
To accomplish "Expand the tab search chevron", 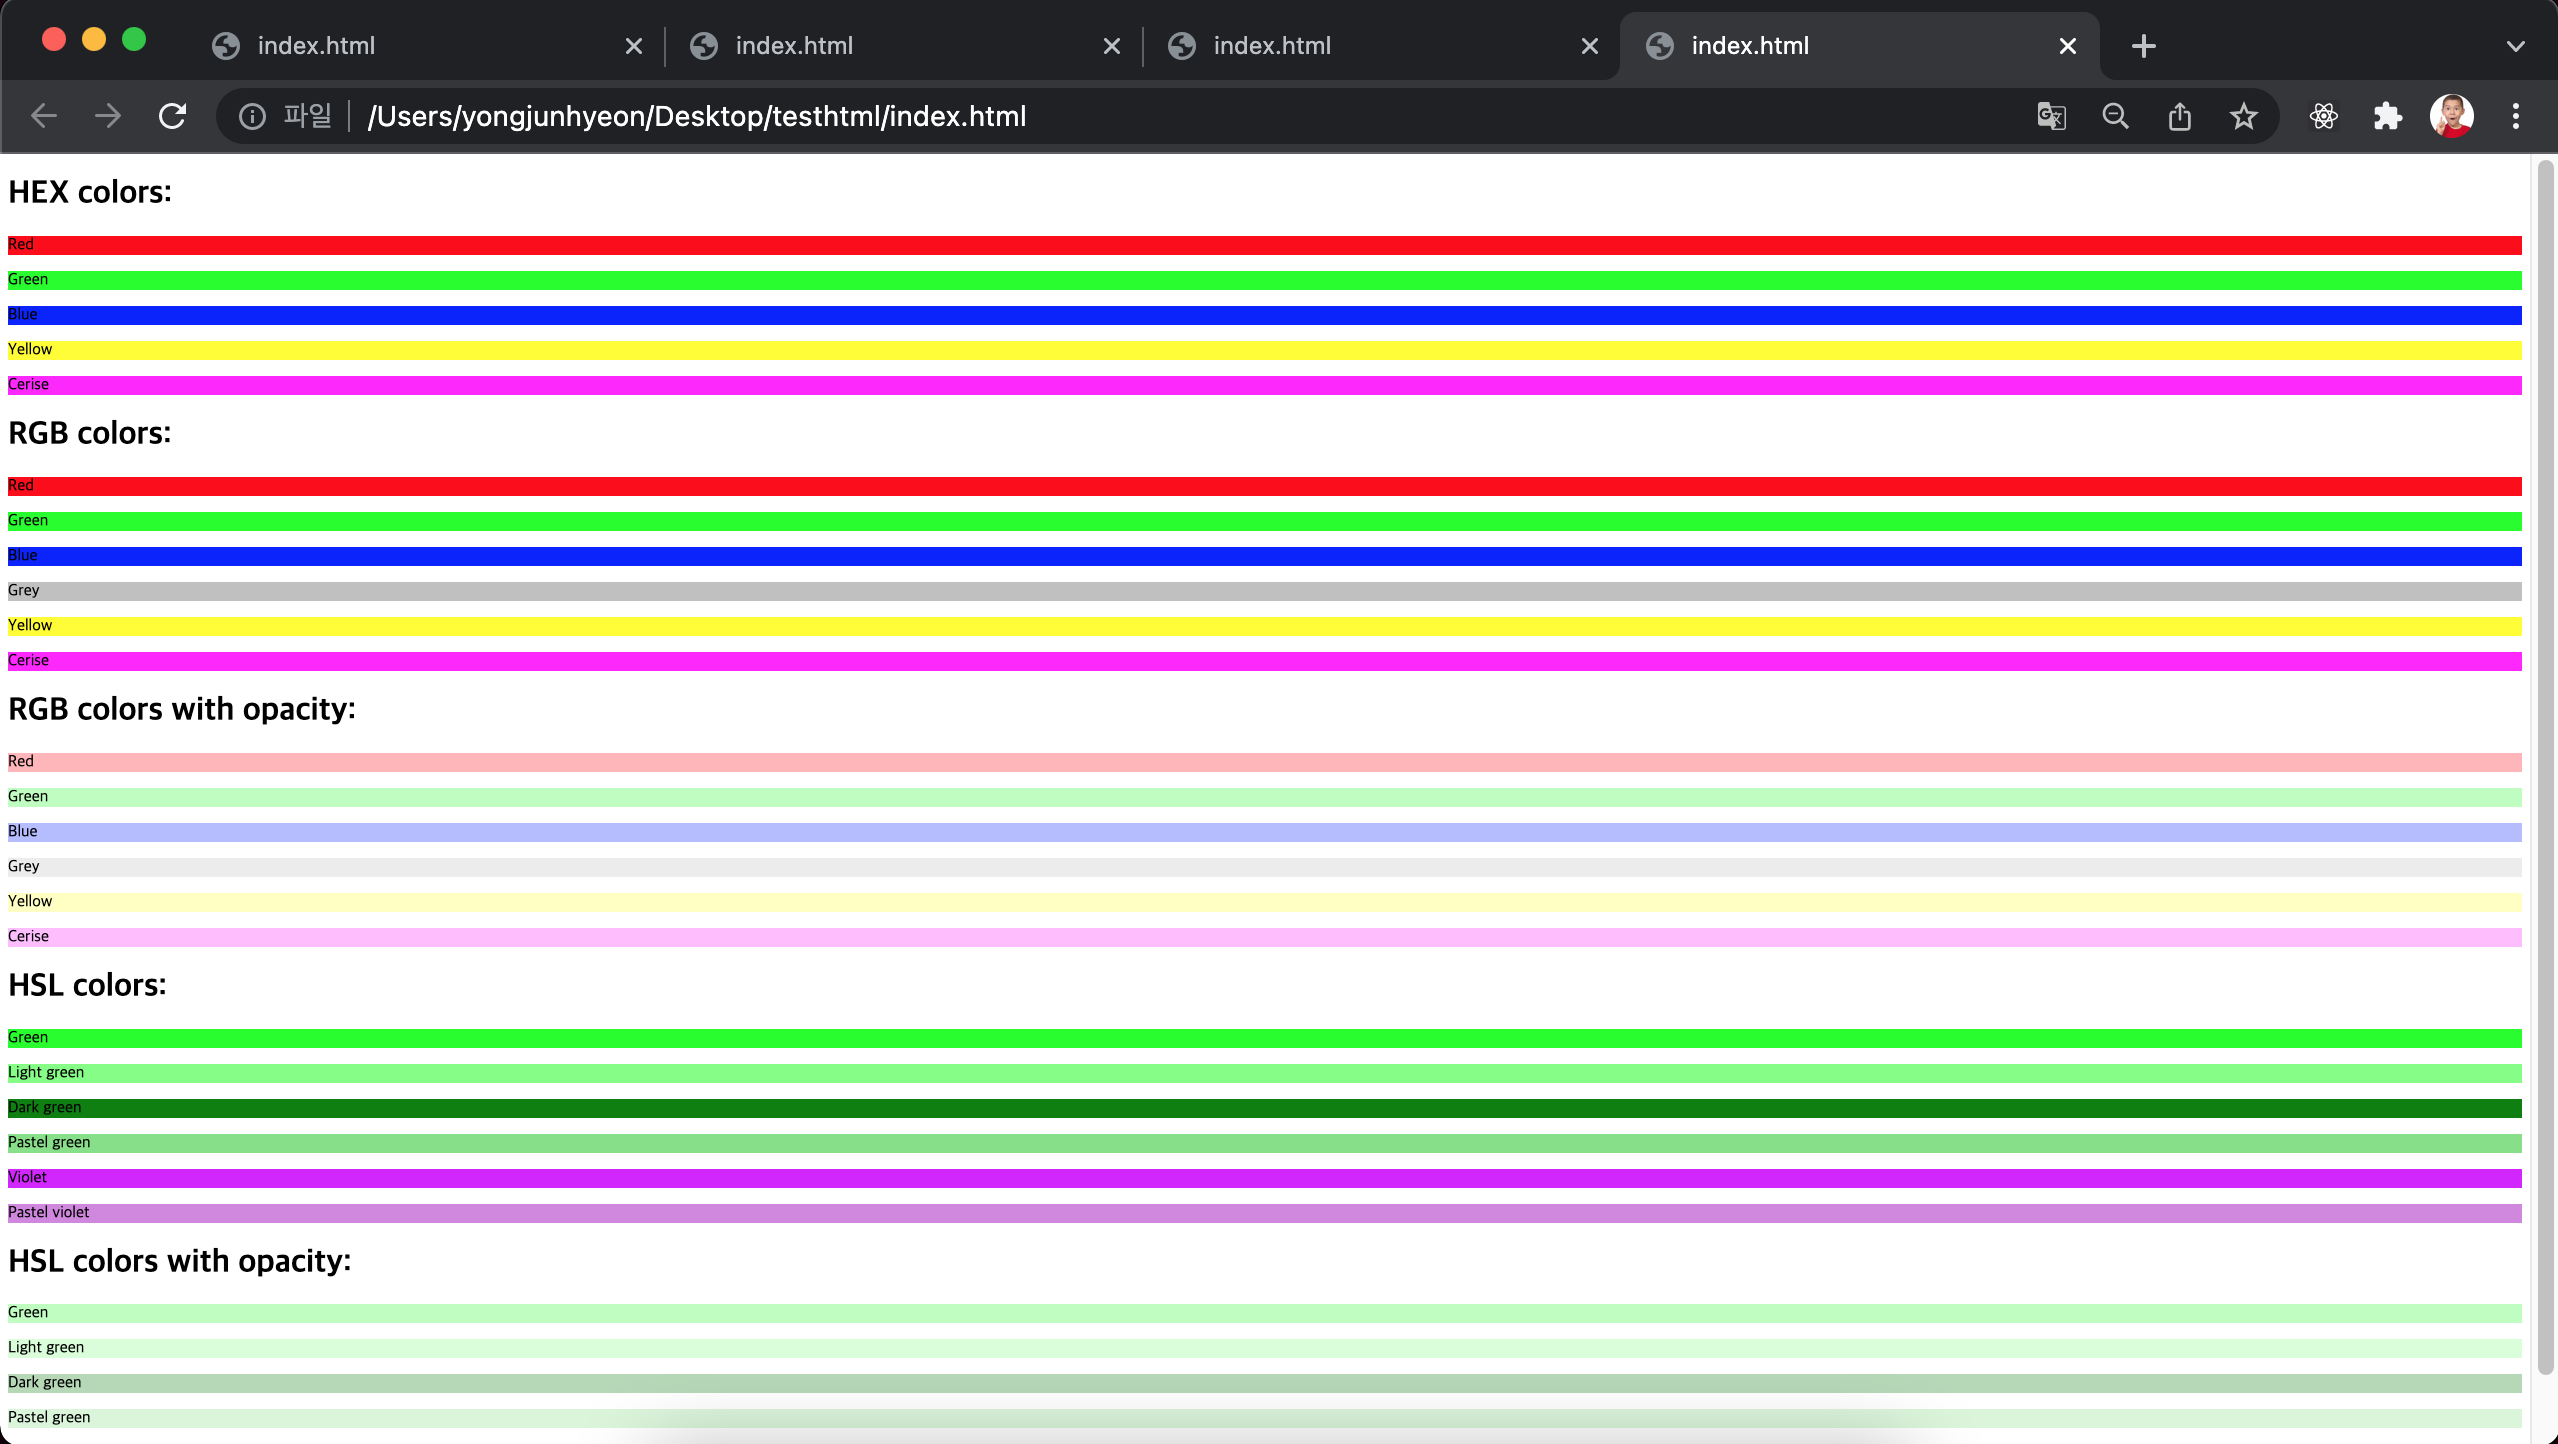I will tap(2516, 46).
